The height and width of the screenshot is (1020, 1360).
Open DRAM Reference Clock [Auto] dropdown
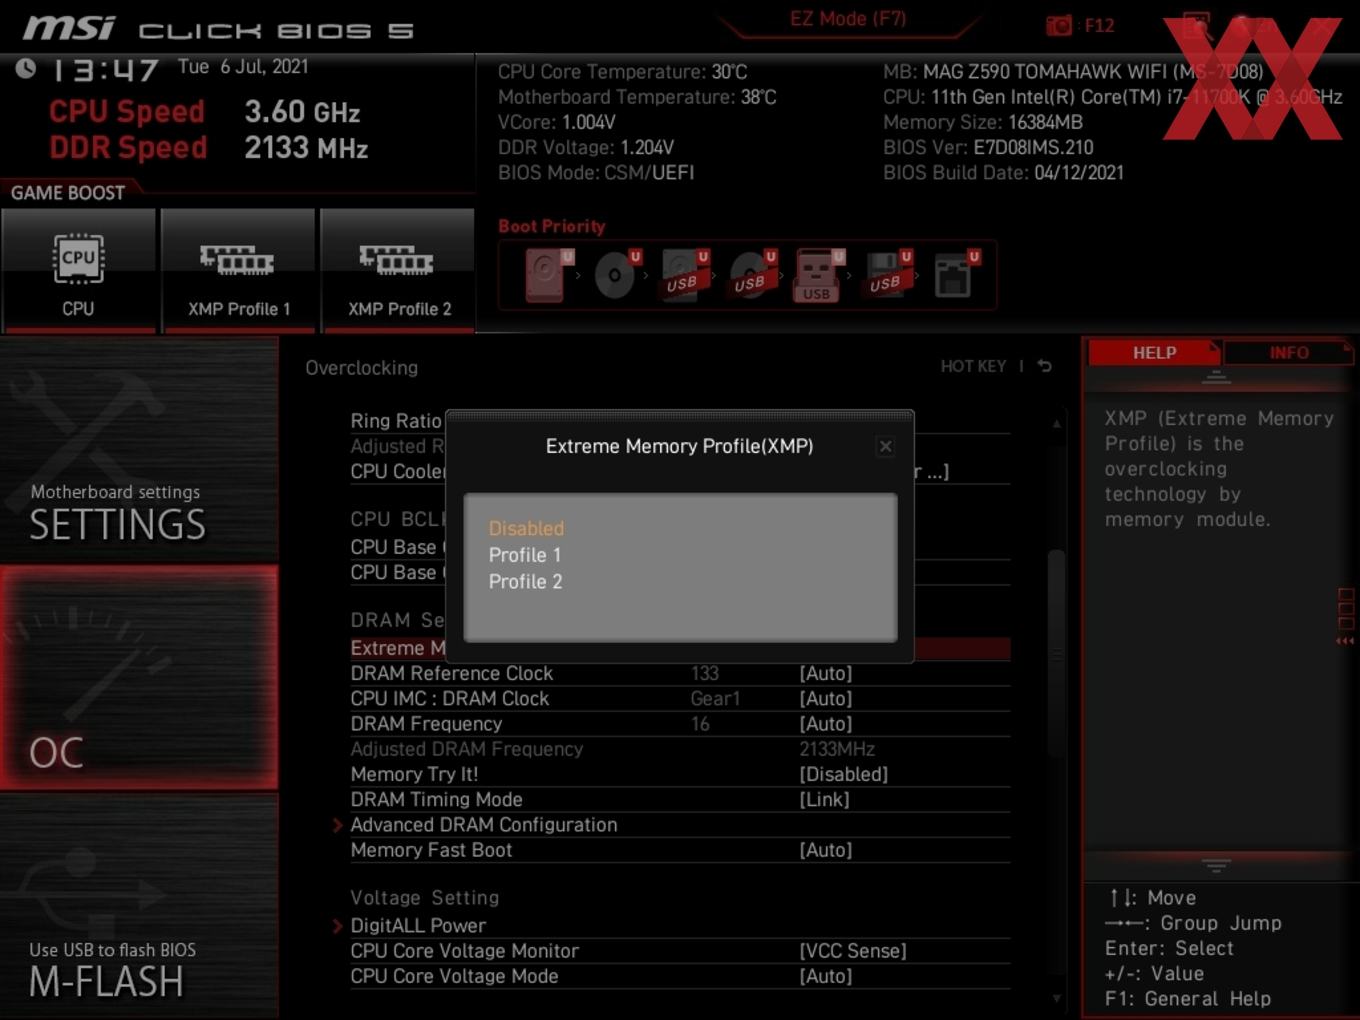[825, 674]
